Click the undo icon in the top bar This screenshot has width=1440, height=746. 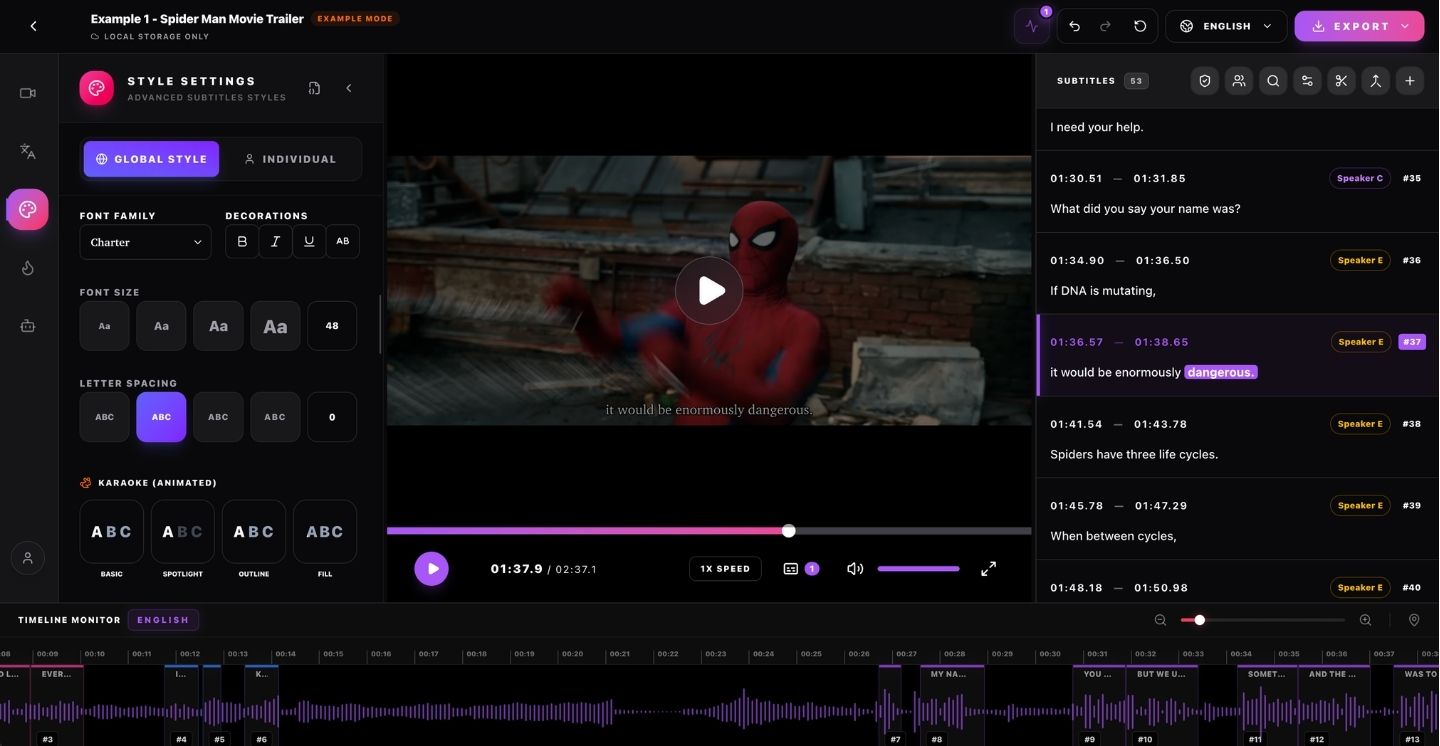point(1074,26)
